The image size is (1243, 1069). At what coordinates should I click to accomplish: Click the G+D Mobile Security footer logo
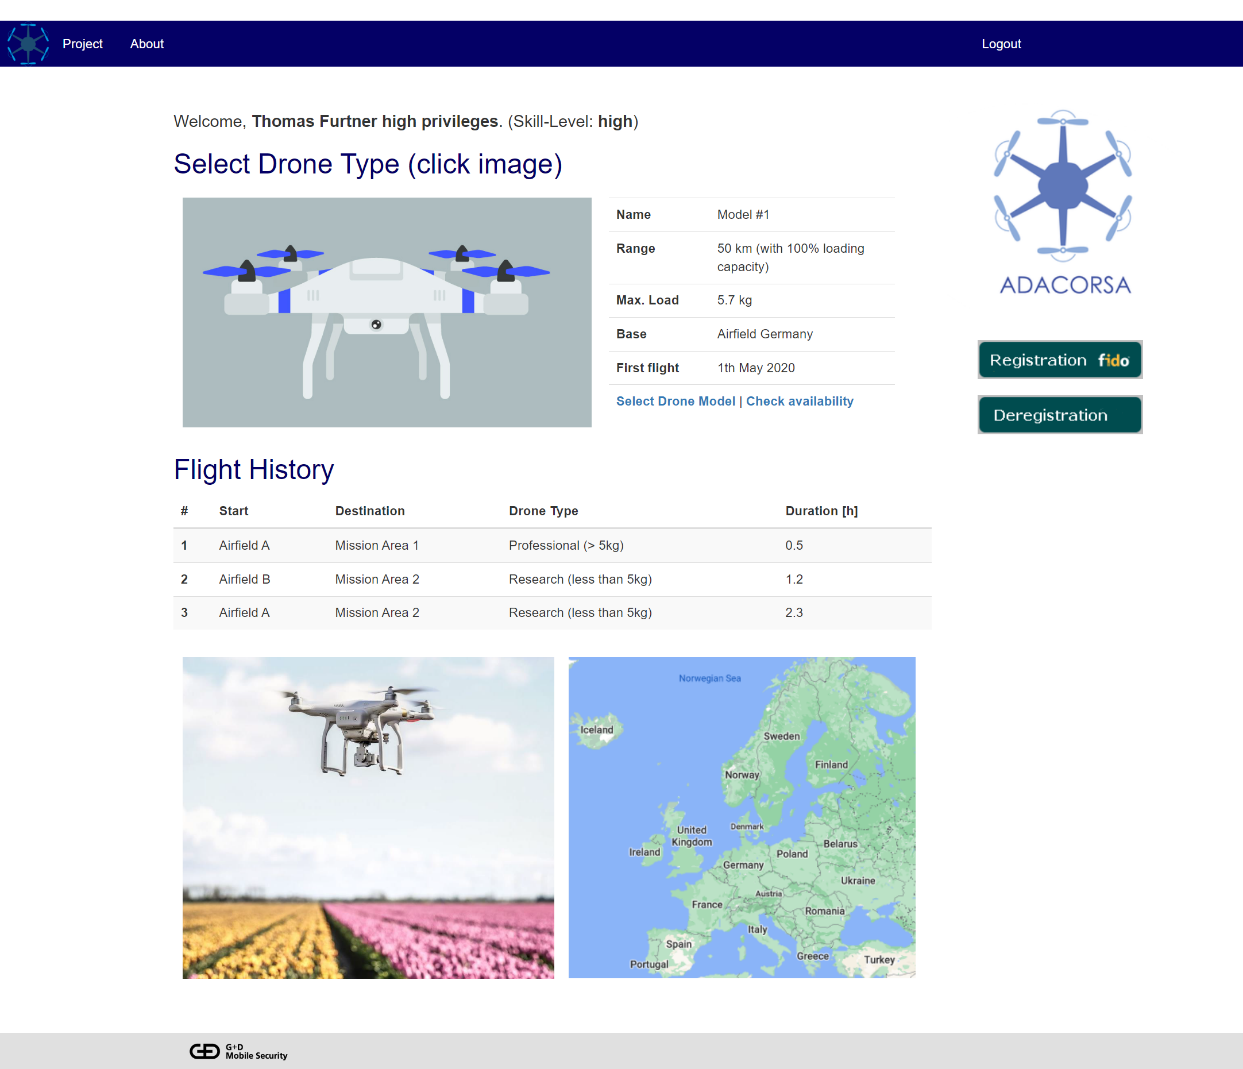239,1051
